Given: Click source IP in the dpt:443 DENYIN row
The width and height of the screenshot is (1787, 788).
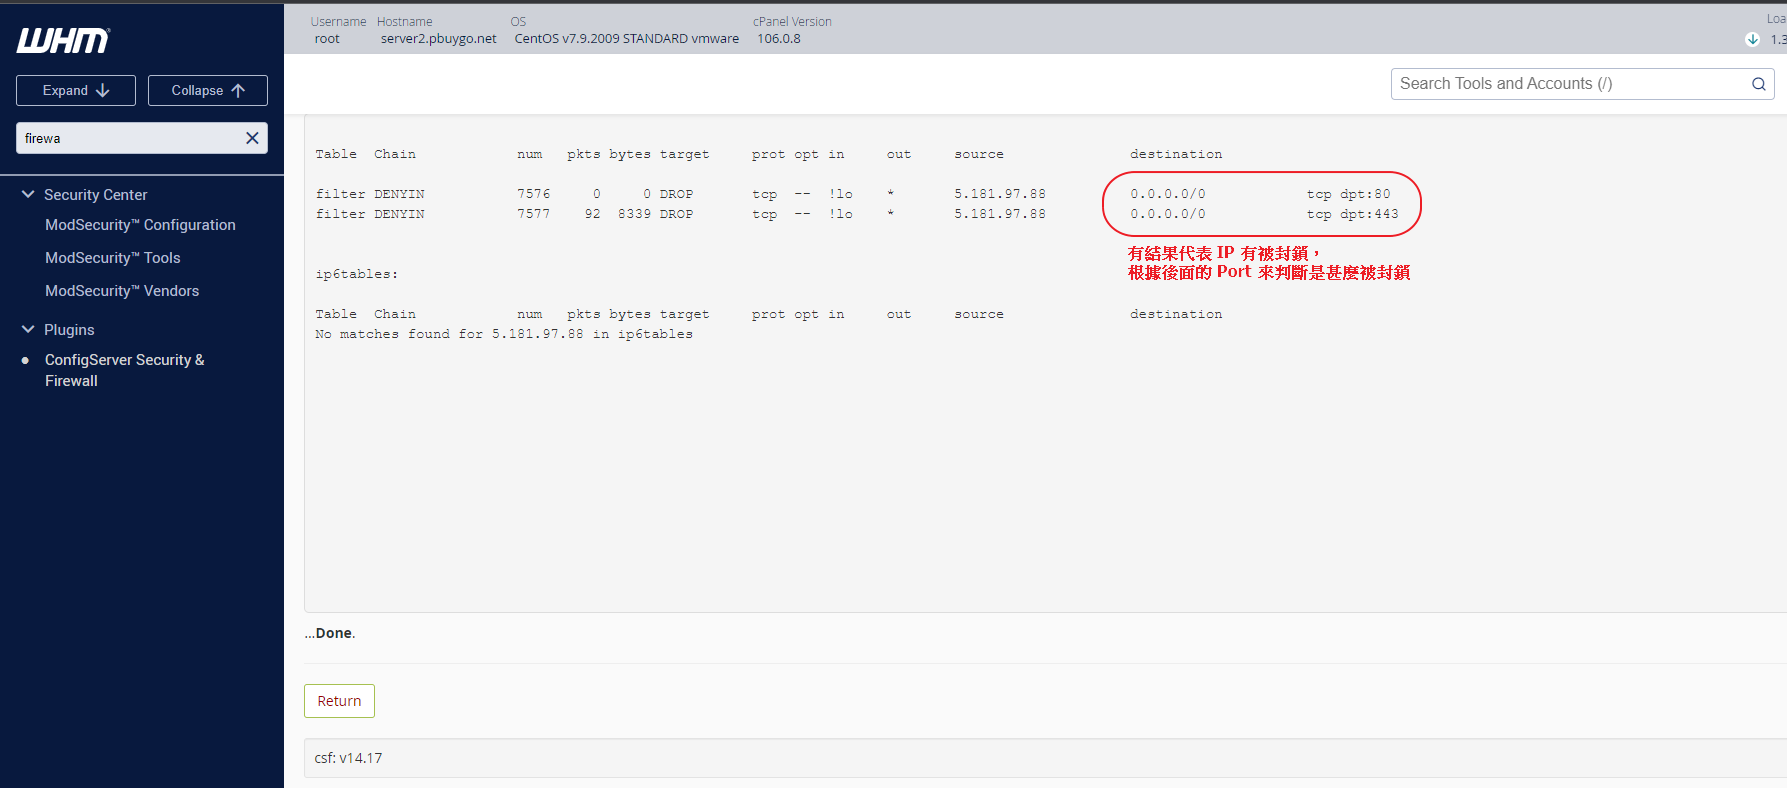Looking at the screenshot, I should (x=999, y=214).
